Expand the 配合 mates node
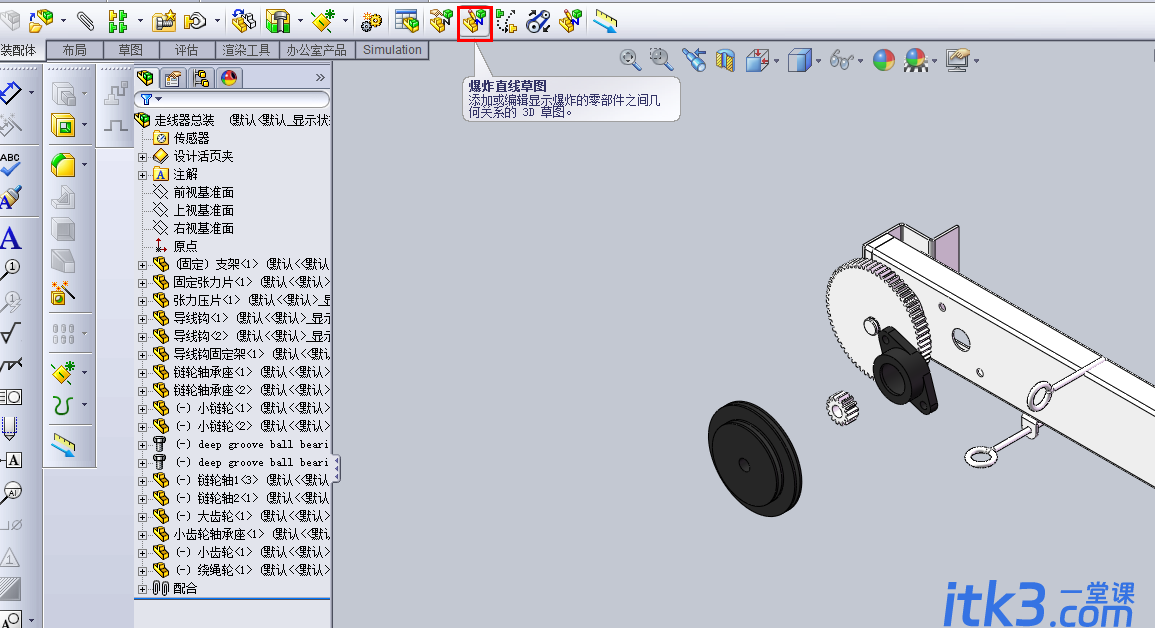This screenshot has width=1155, height=628. point(142,589)
